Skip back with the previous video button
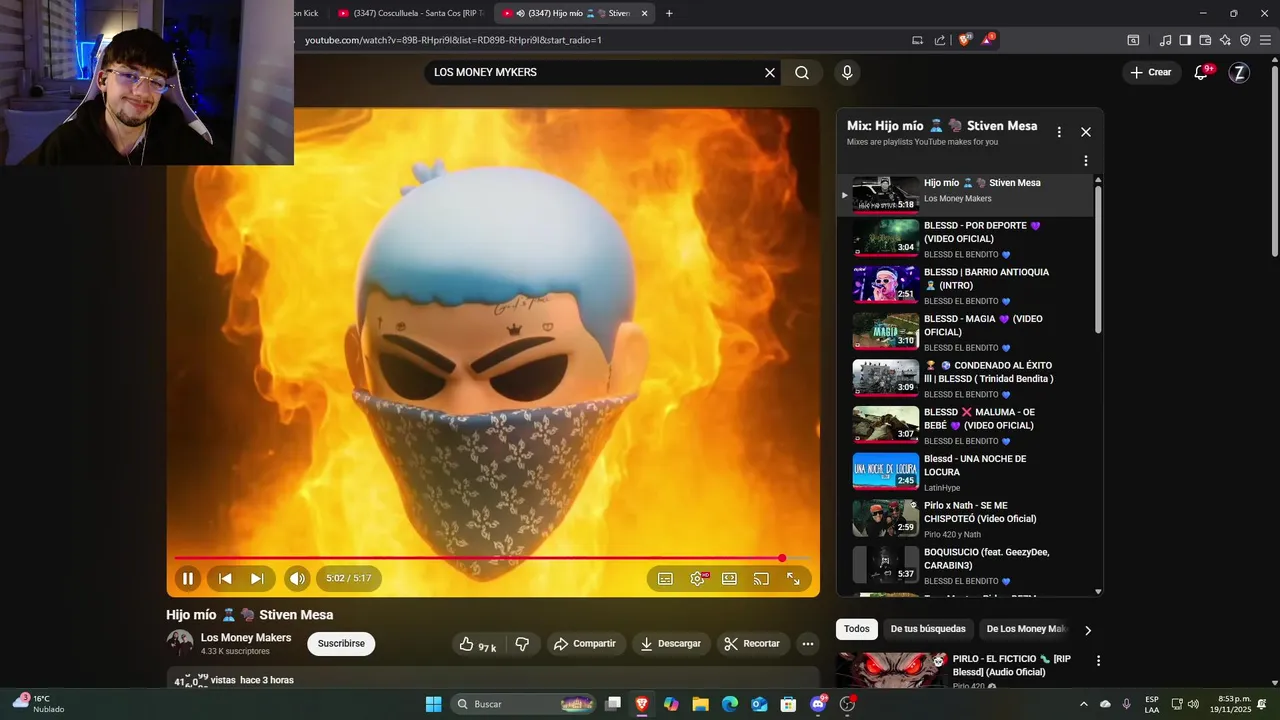Viewport: 1280px width, 720px height. click(x=225, y=578)
